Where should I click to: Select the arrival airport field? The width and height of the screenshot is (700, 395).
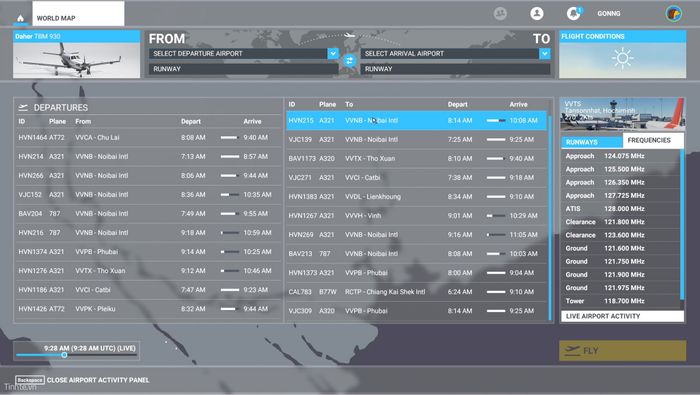coord(450,54)
